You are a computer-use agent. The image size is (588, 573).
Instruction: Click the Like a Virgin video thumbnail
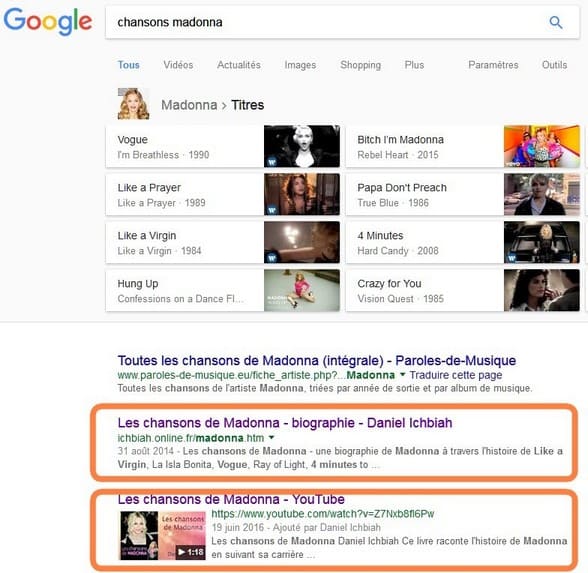(x=302, y=242)
